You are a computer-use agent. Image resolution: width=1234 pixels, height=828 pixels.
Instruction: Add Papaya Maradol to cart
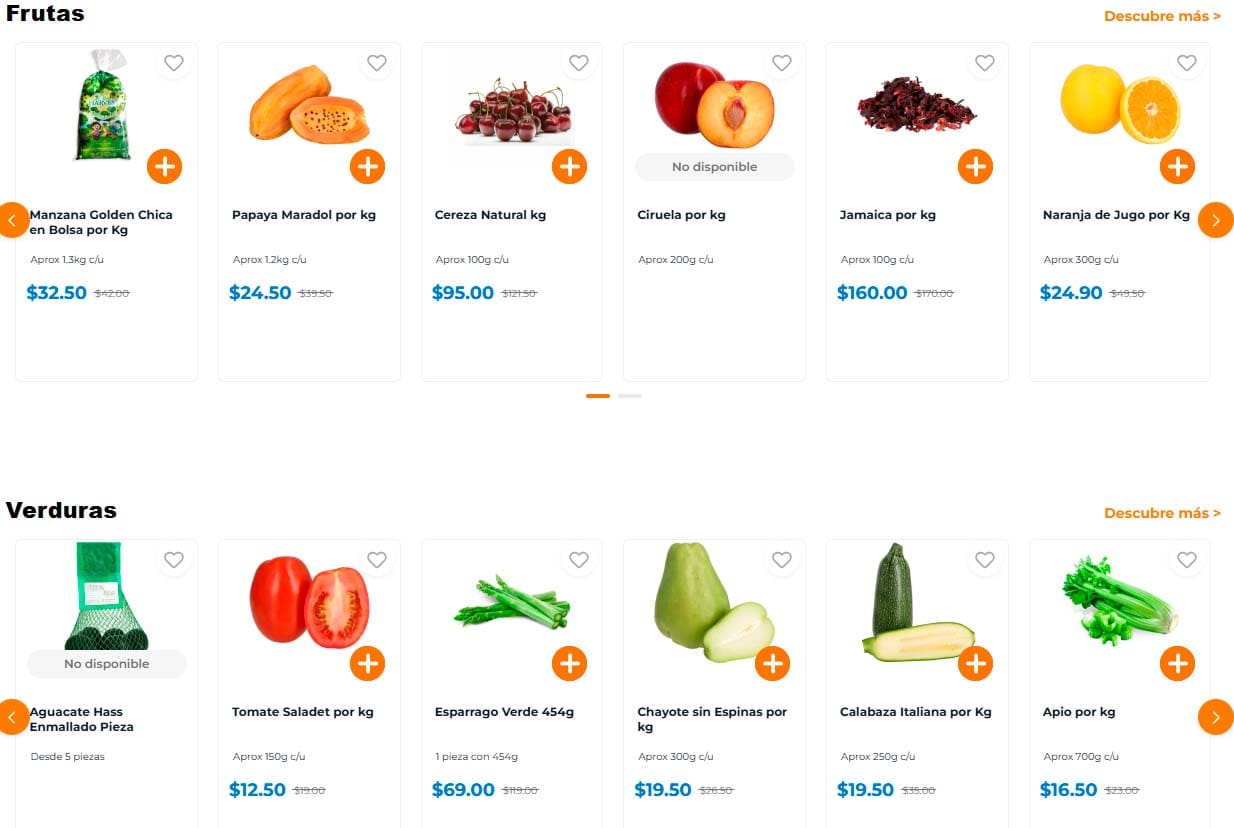[x=367, y=166]
